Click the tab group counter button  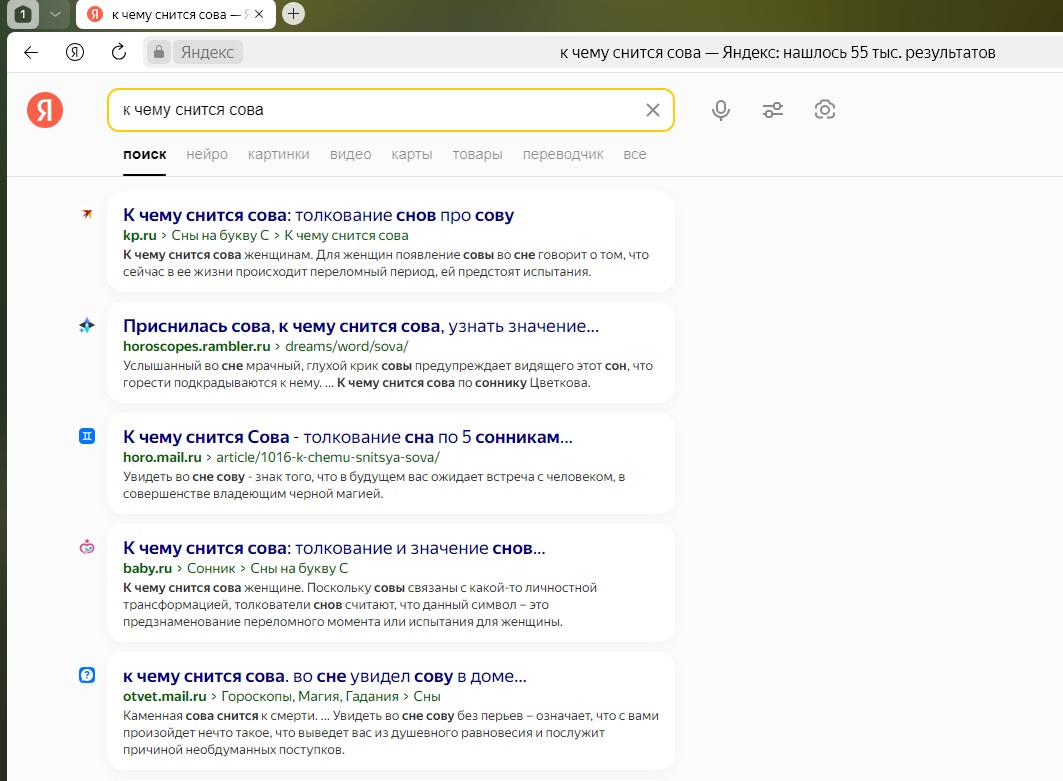[x=23, y=14]
